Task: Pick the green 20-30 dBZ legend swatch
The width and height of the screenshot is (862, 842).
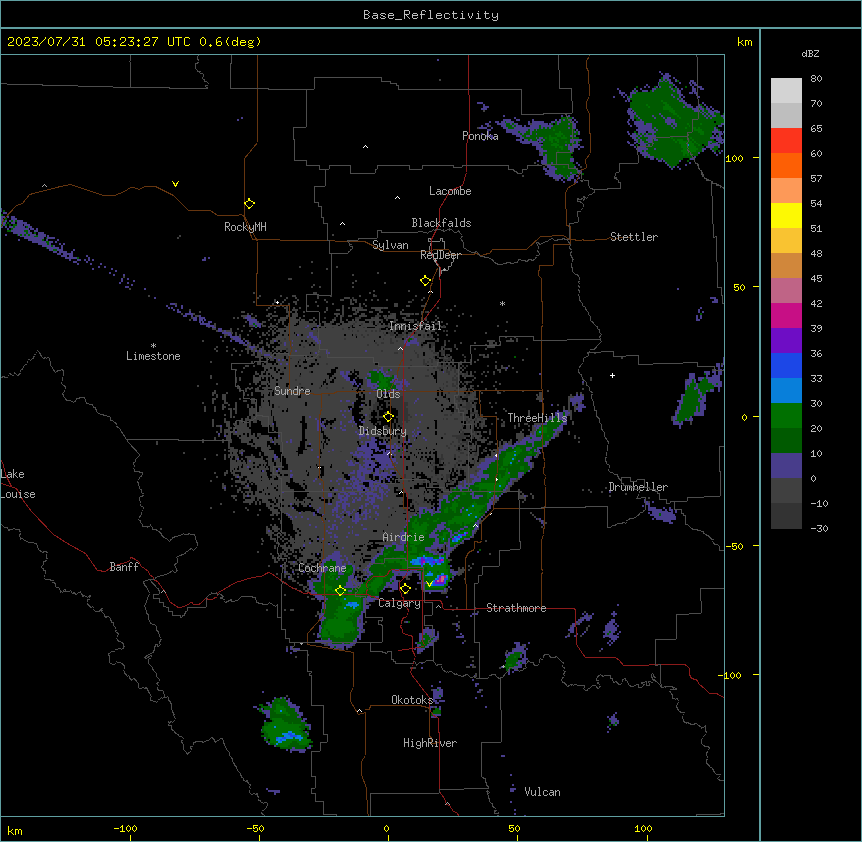Action: pos(786,416)
